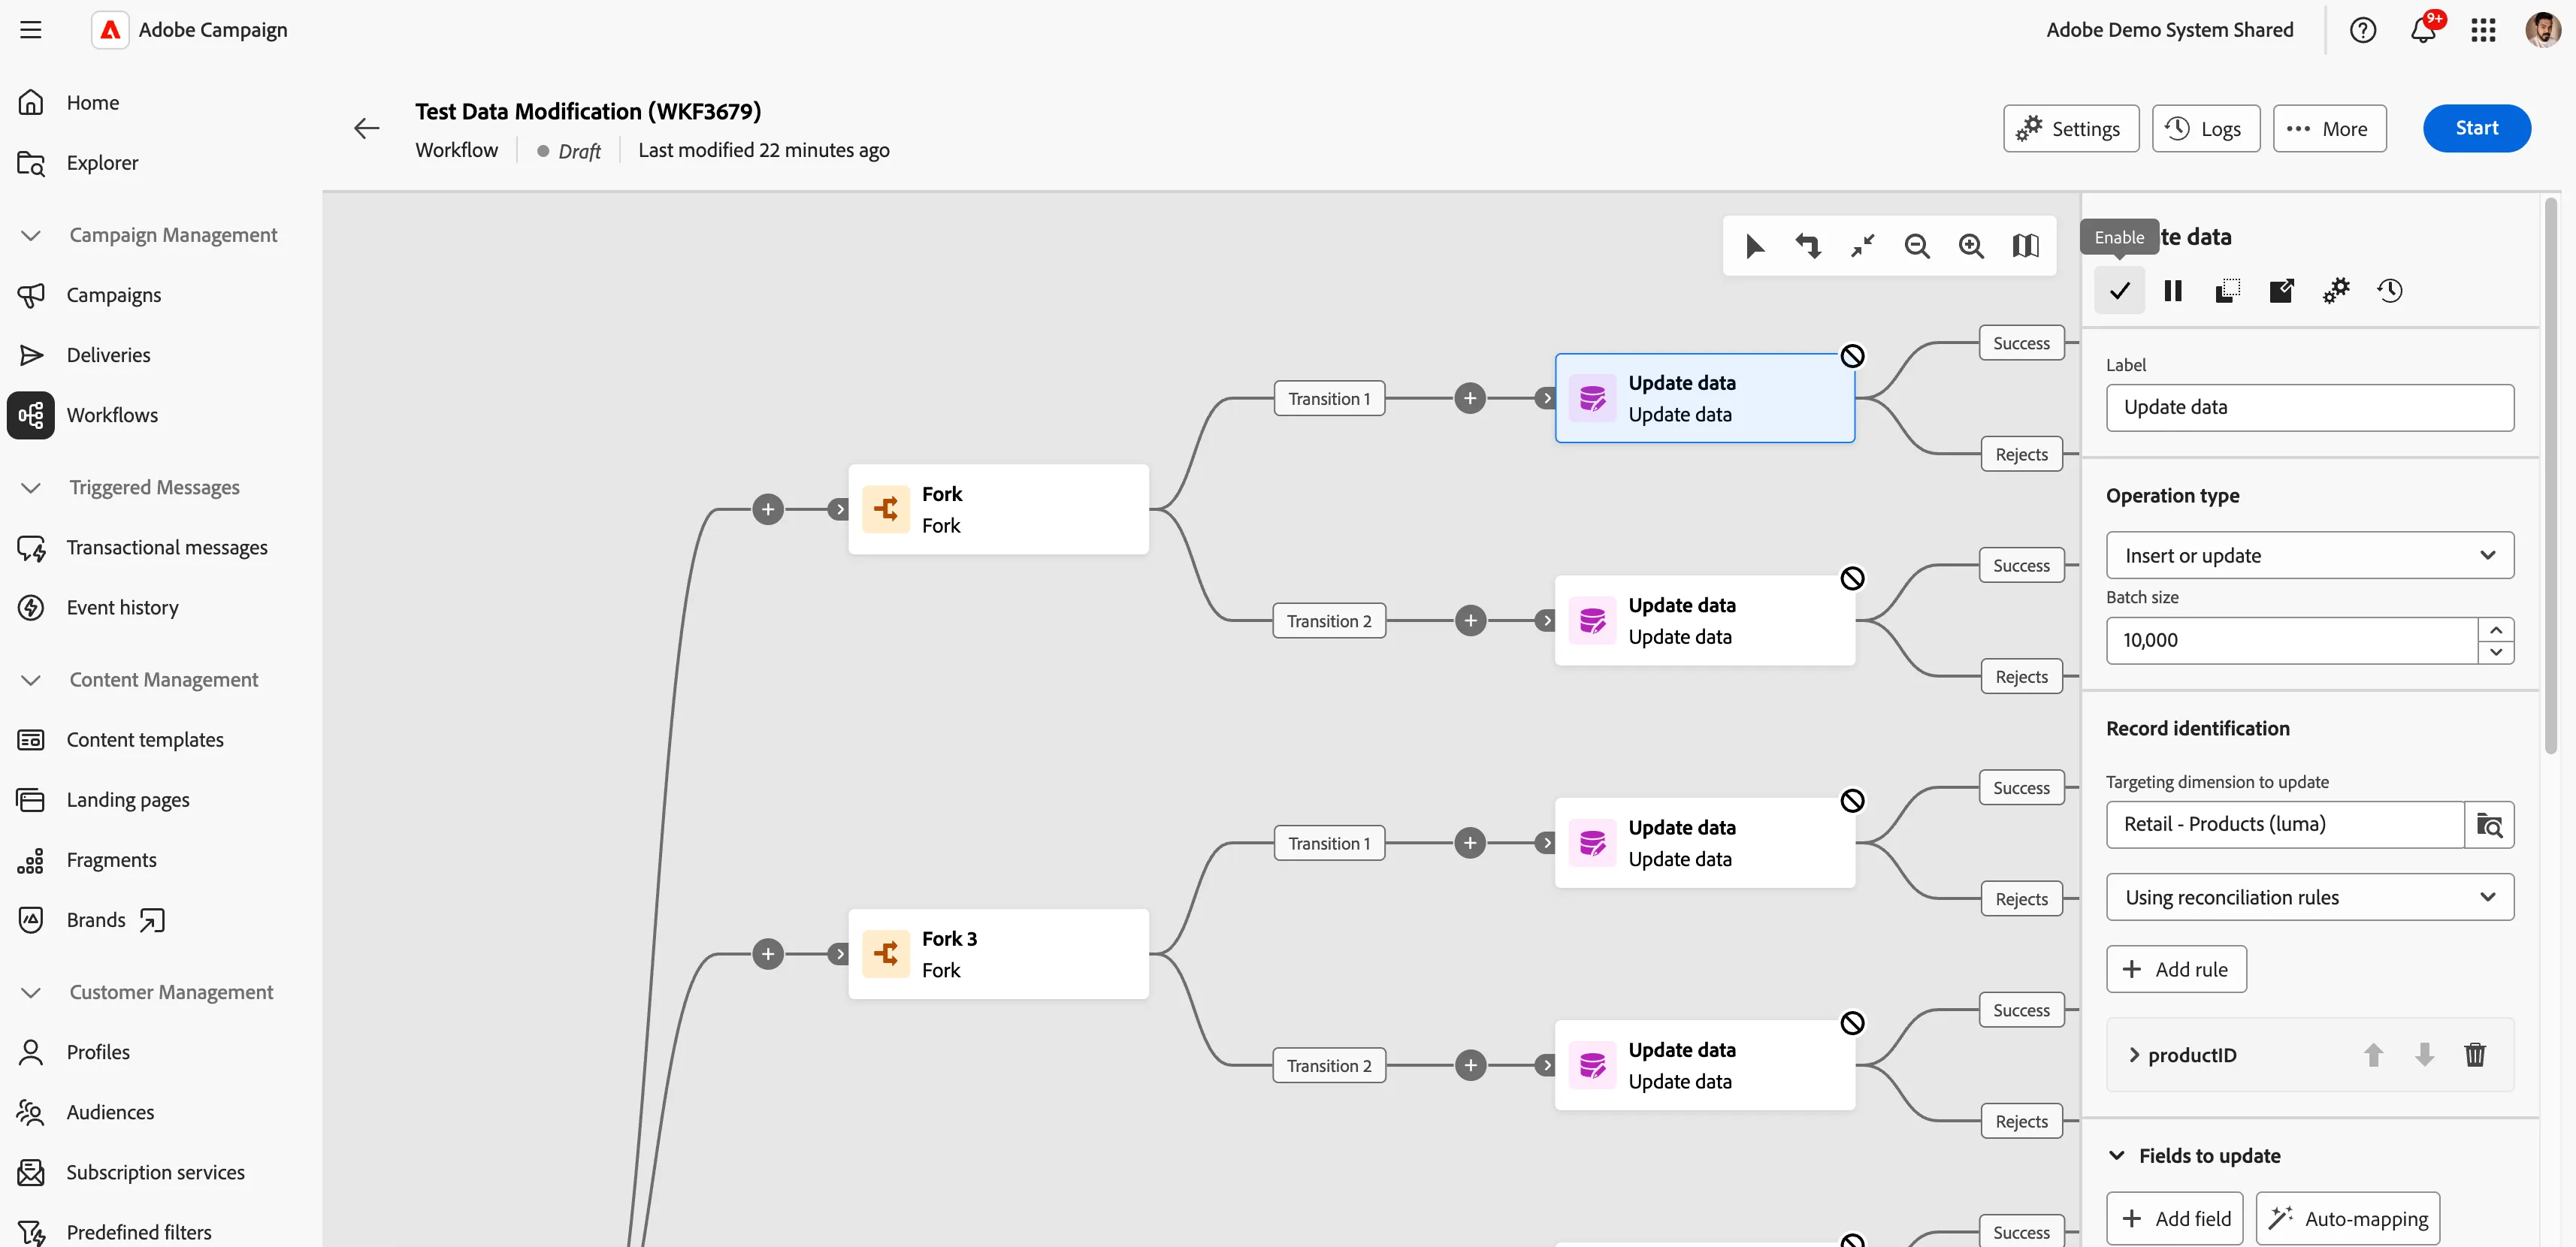Toggle the canvas minimap icon

tap(2025, 246)
